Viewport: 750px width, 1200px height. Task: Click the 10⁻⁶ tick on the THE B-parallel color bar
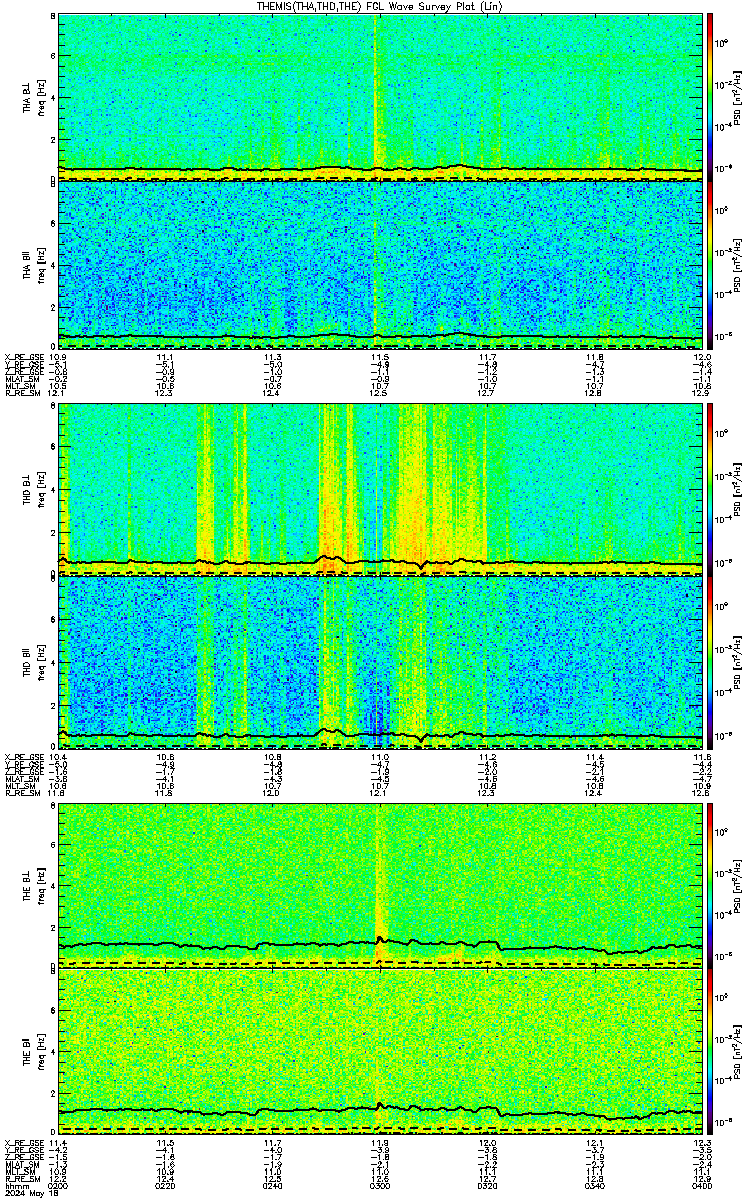pos(722,1121)
